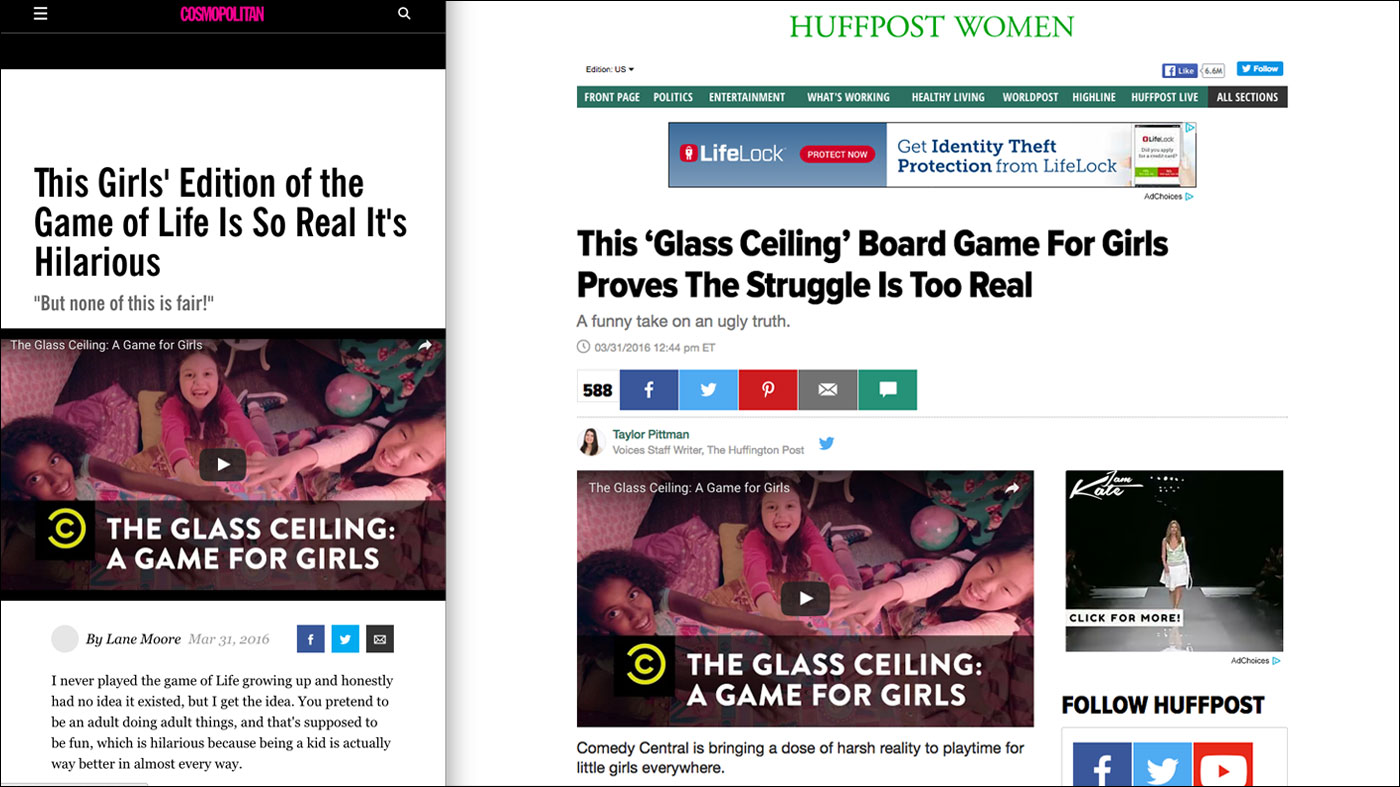The height and width of the screenshot is (787, 1400).
Task: Click the LifeLock identity theft ad text
Action: [x=1006, y=156]
